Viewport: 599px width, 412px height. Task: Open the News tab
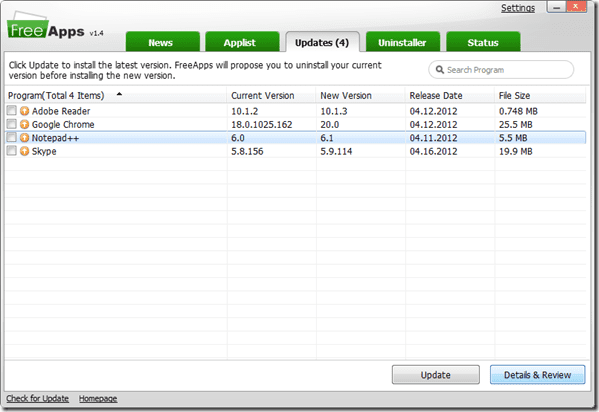(163, 42)
